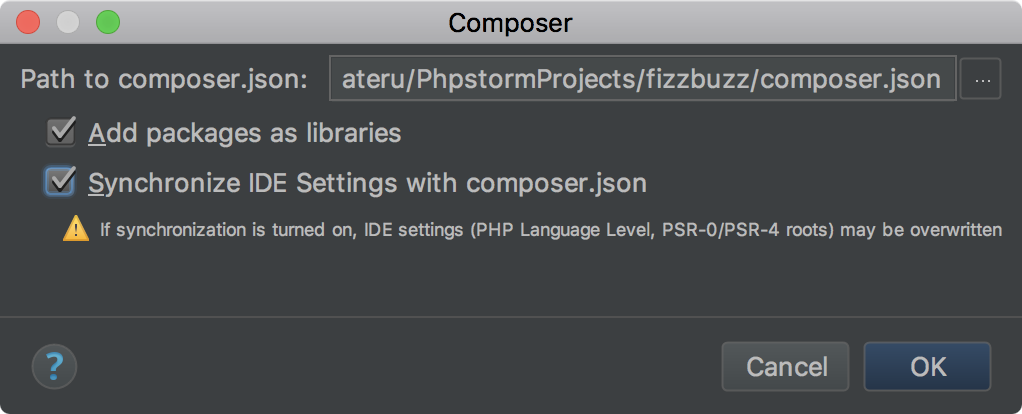Click the 'Composer' window title text
This screenshot has height=414, width=1022.
point(510,21)
